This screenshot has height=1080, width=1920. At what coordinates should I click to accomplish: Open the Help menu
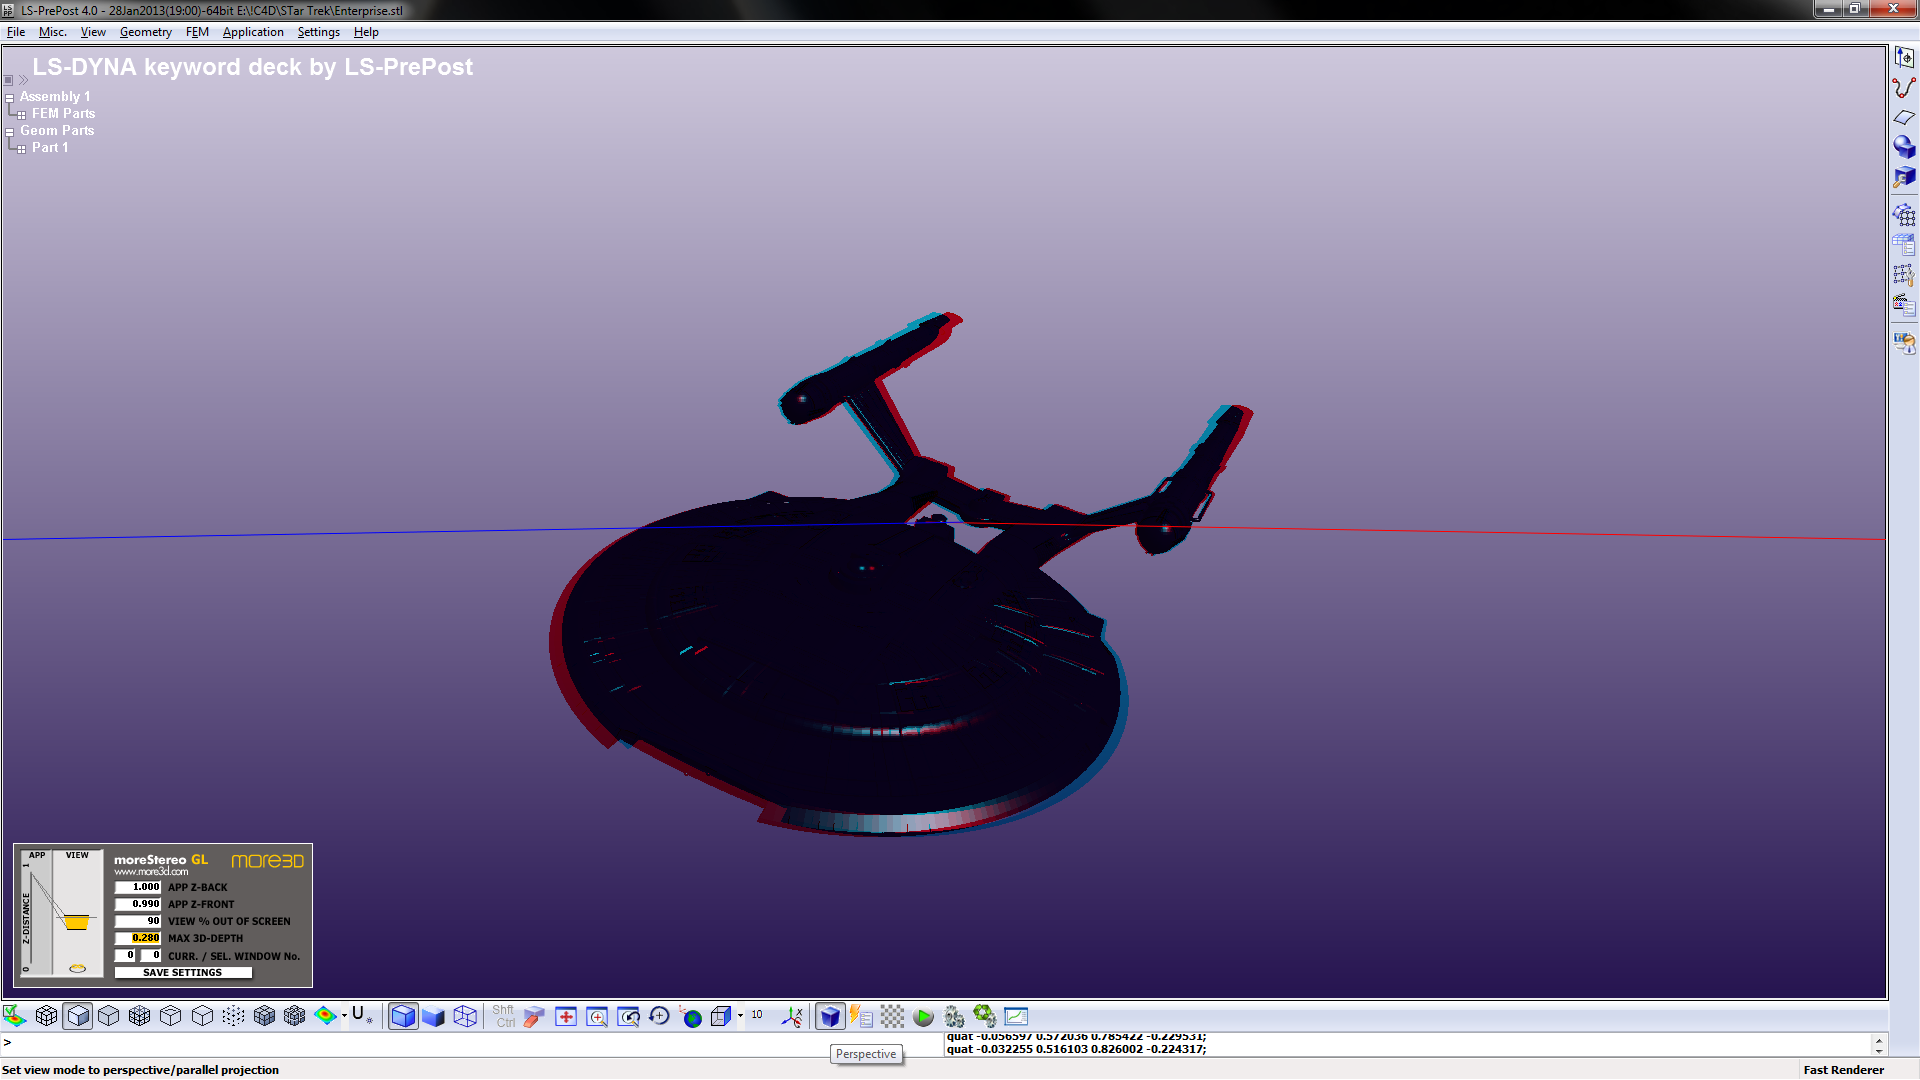(366, 32)
